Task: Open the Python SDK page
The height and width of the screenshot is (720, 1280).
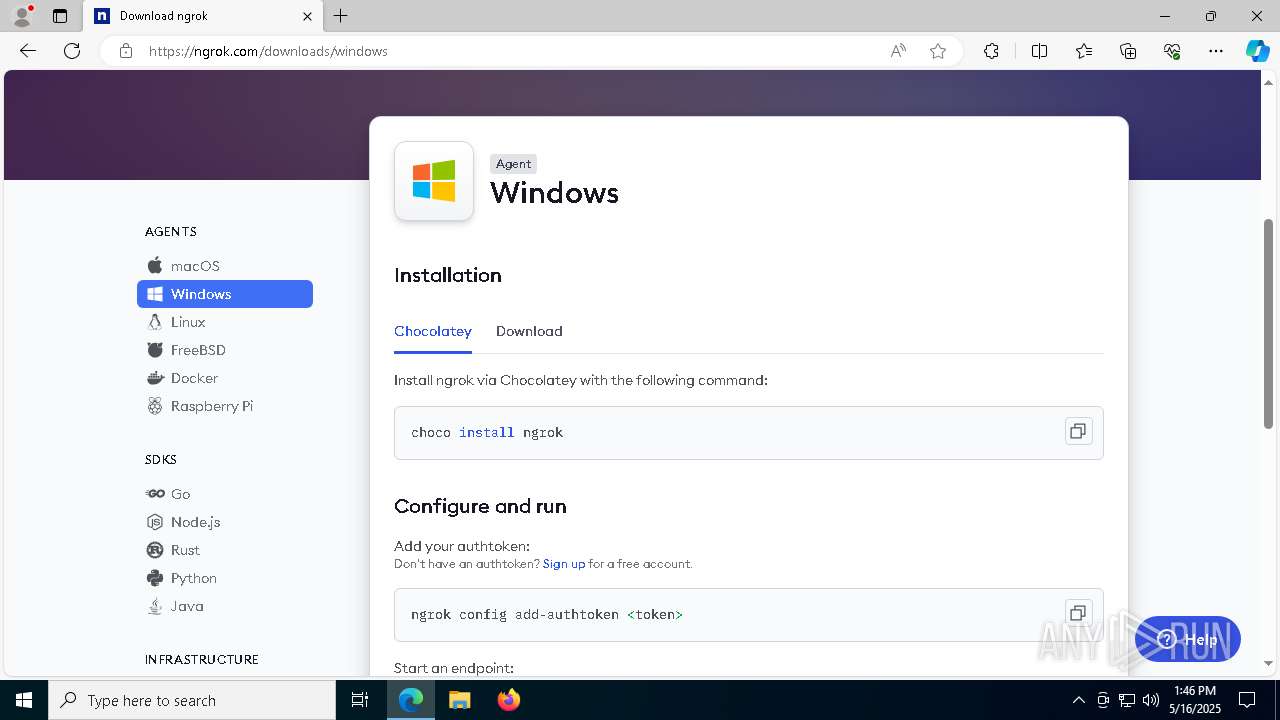Action: (224, 578)
